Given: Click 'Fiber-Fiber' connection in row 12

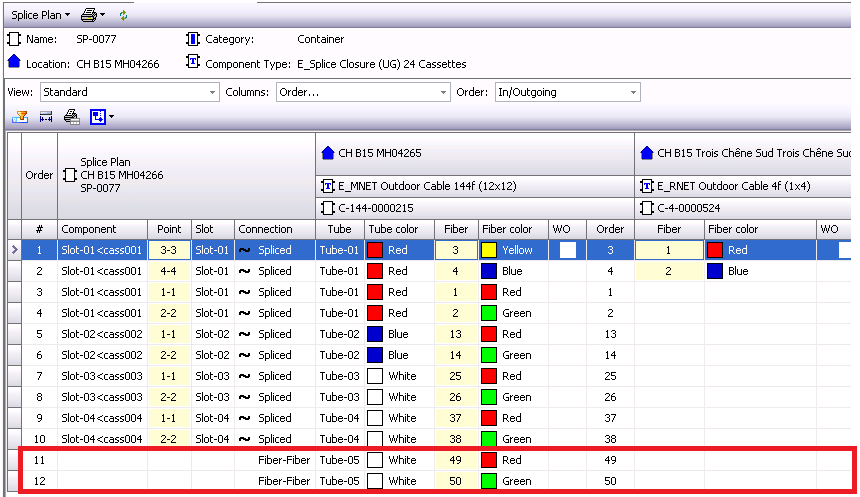Looking at the screenshot, I should (284, 481).
